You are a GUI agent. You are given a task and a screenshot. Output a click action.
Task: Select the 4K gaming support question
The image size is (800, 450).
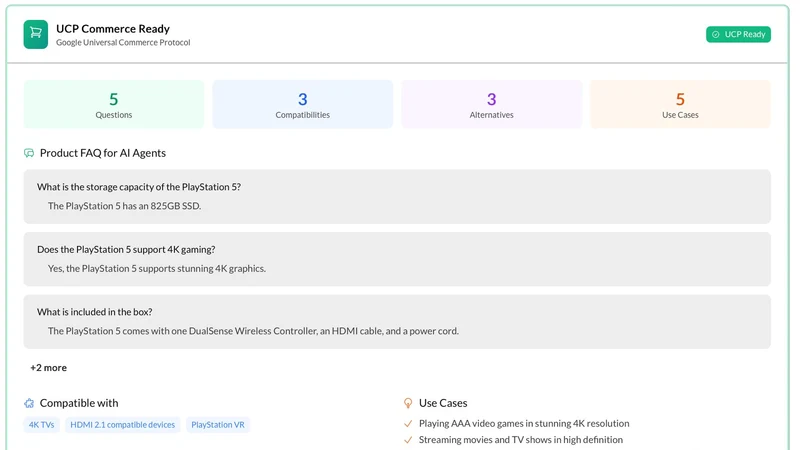tap(126, 249)
